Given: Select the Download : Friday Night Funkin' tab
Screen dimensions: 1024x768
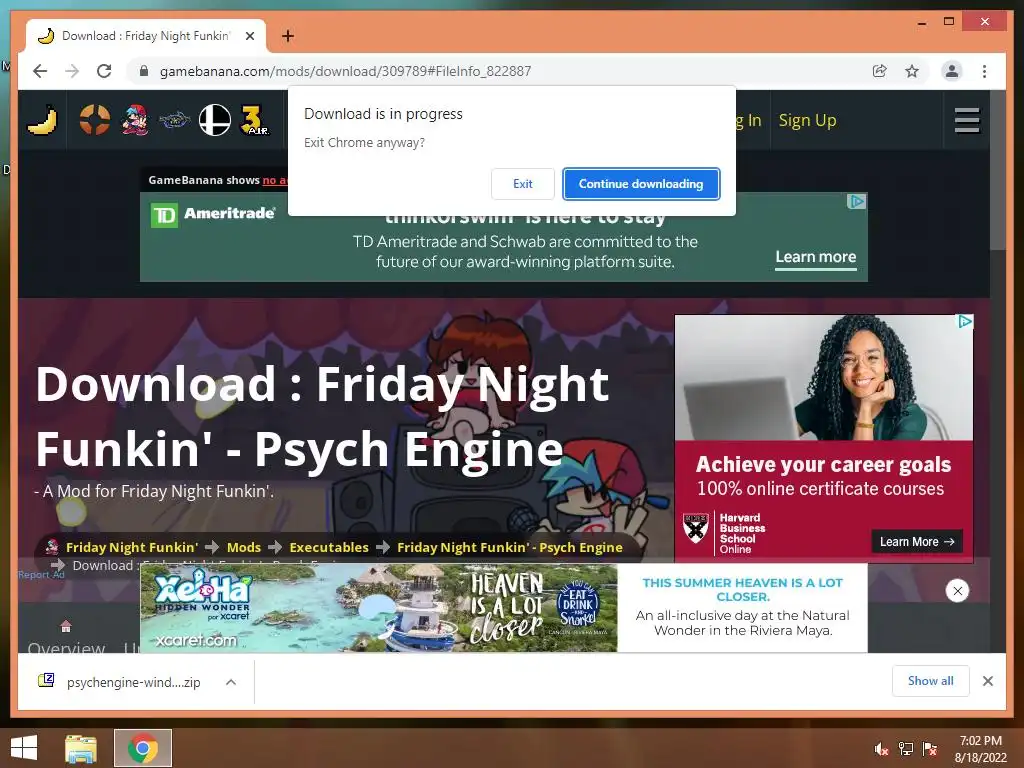Looking at the screenshot, I should tap(146, 36).
